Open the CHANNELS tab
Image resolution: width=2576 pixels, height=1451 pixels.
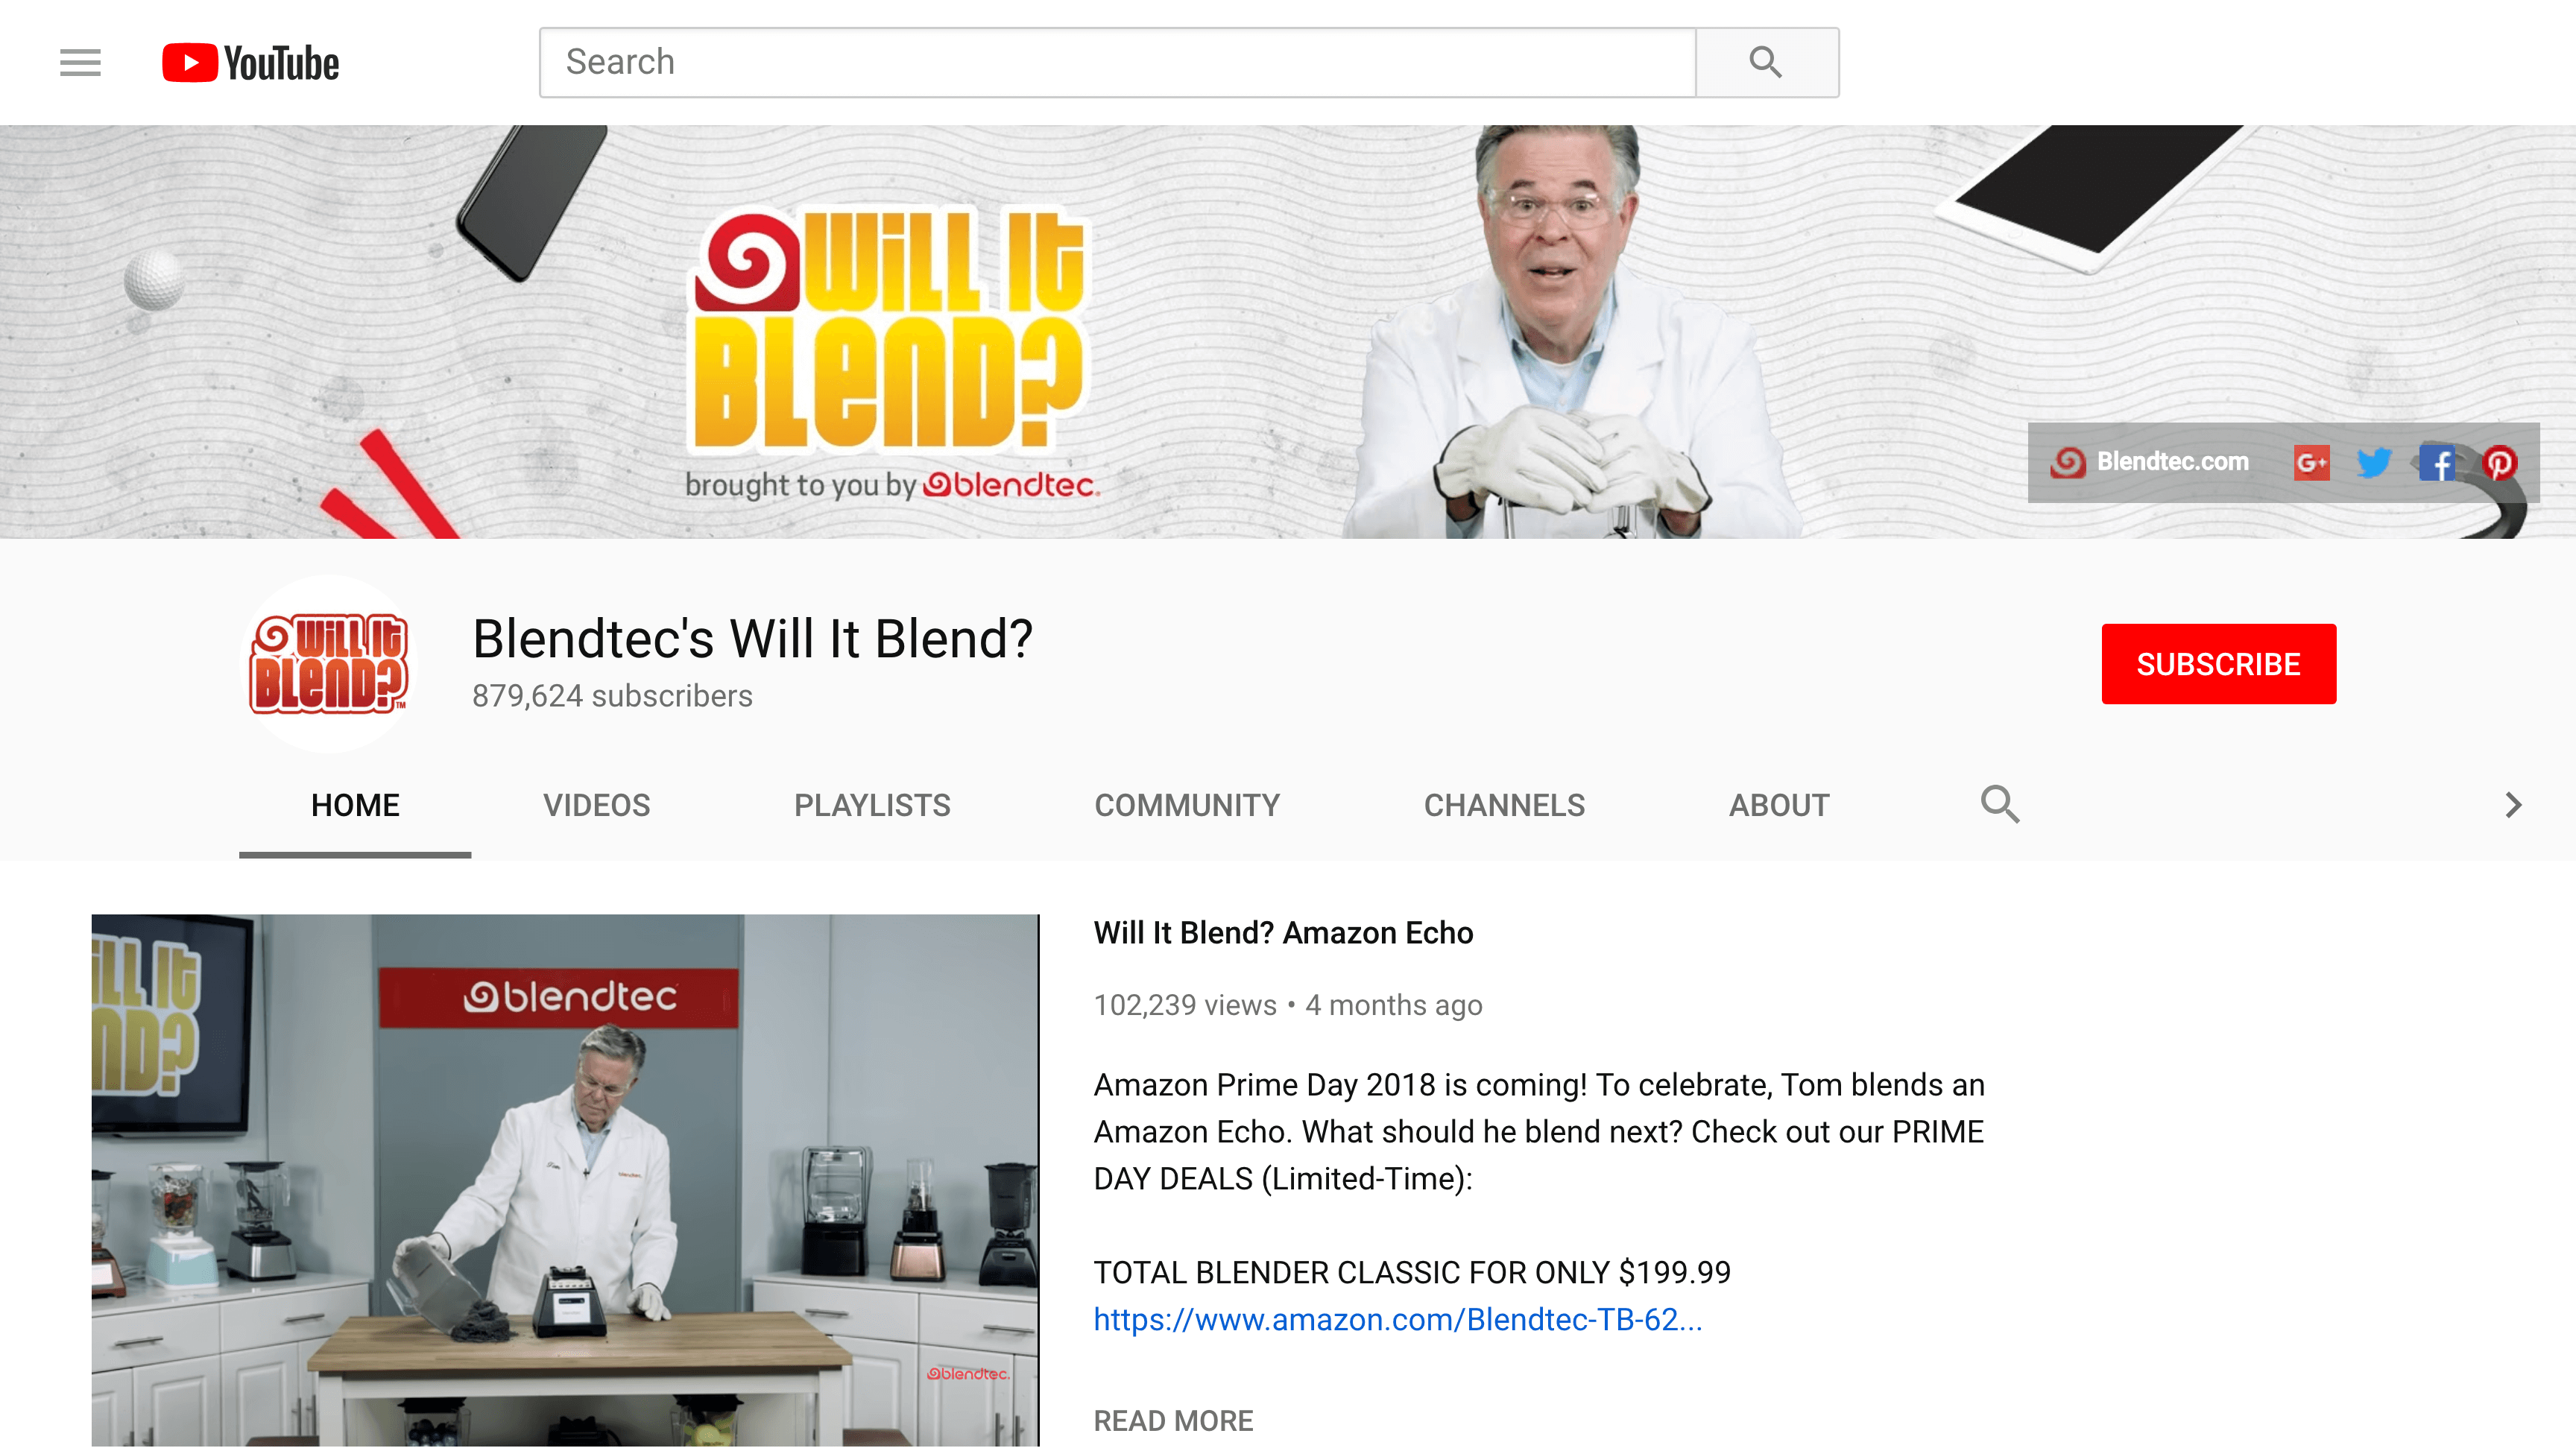click(x=1504, y=805)
